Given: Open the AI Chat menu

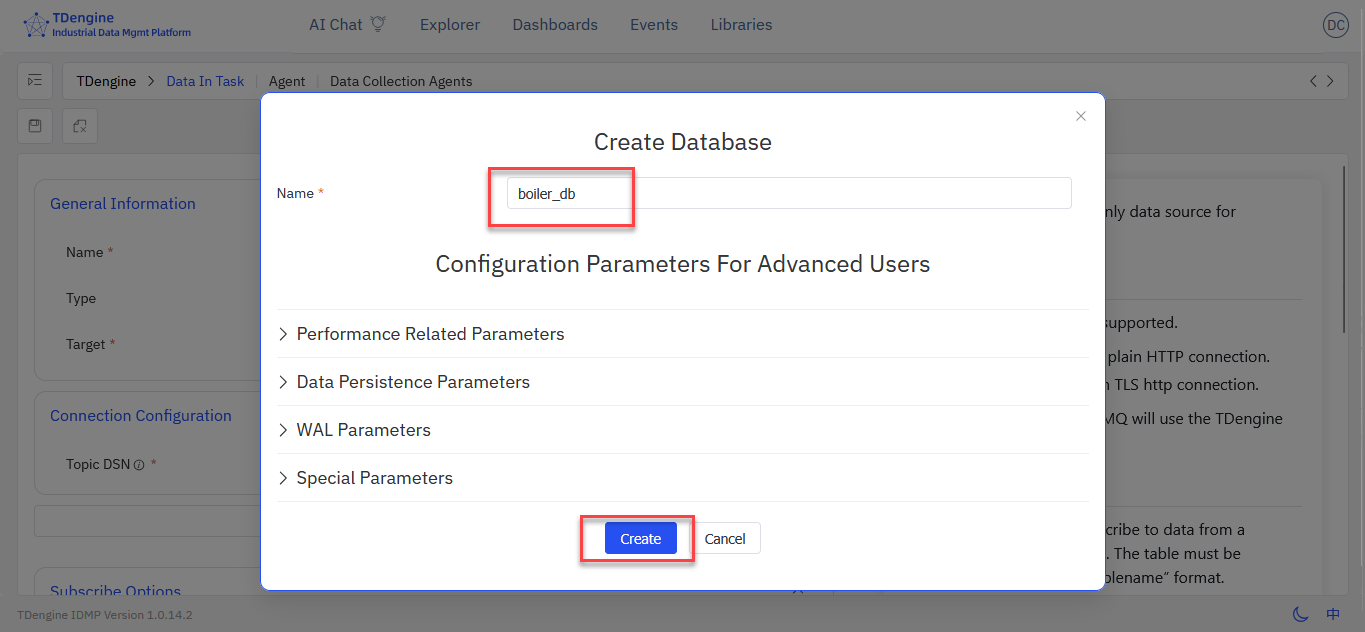Looking at the screenshot, I should 346,25.
